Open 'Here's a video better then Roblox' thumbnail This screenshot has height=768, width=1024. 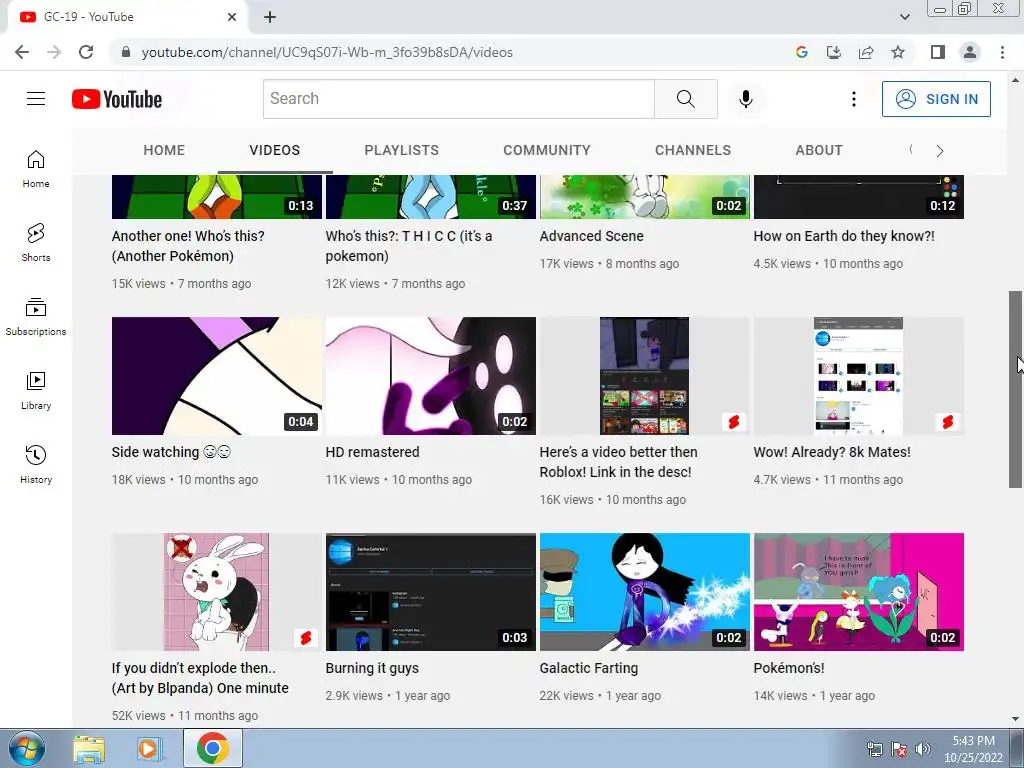(645, 376)
